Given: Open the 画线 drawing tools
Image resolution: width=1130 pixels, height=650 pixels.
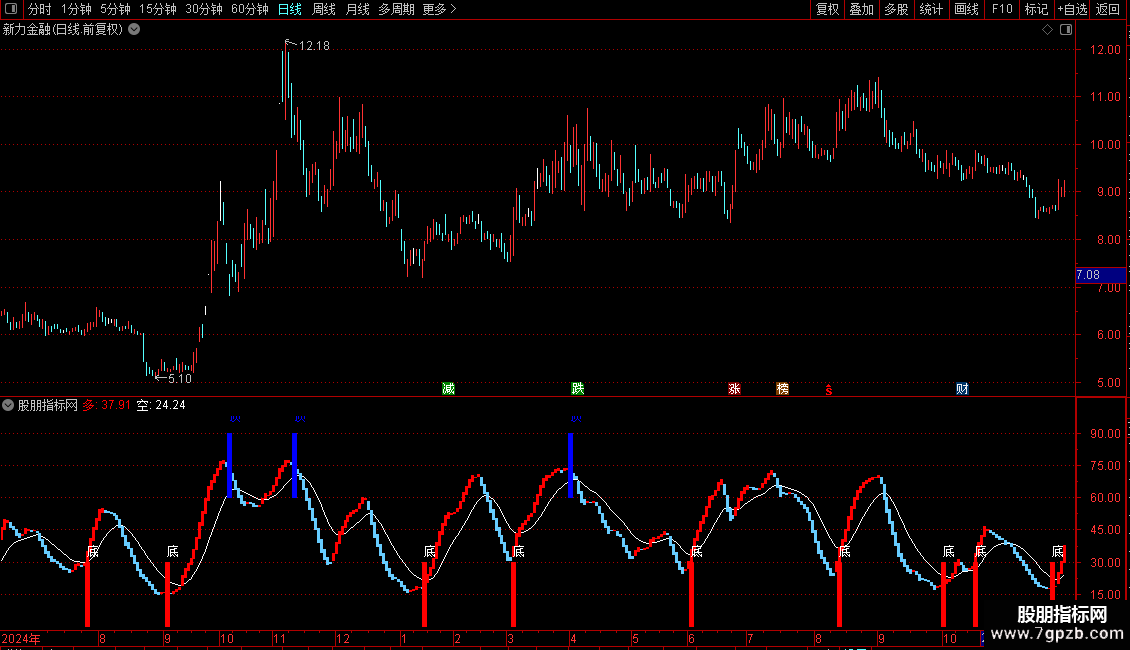Looking at the screenshot, I should (966, 9).
